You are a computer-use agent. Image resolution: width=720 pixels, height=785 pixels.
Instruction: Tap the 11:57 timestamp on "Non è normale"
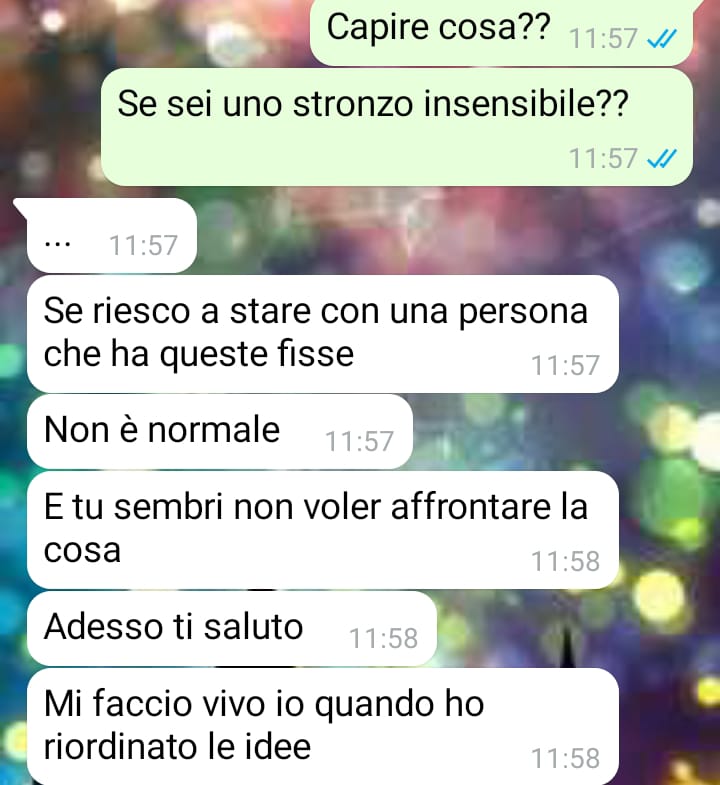359,442
